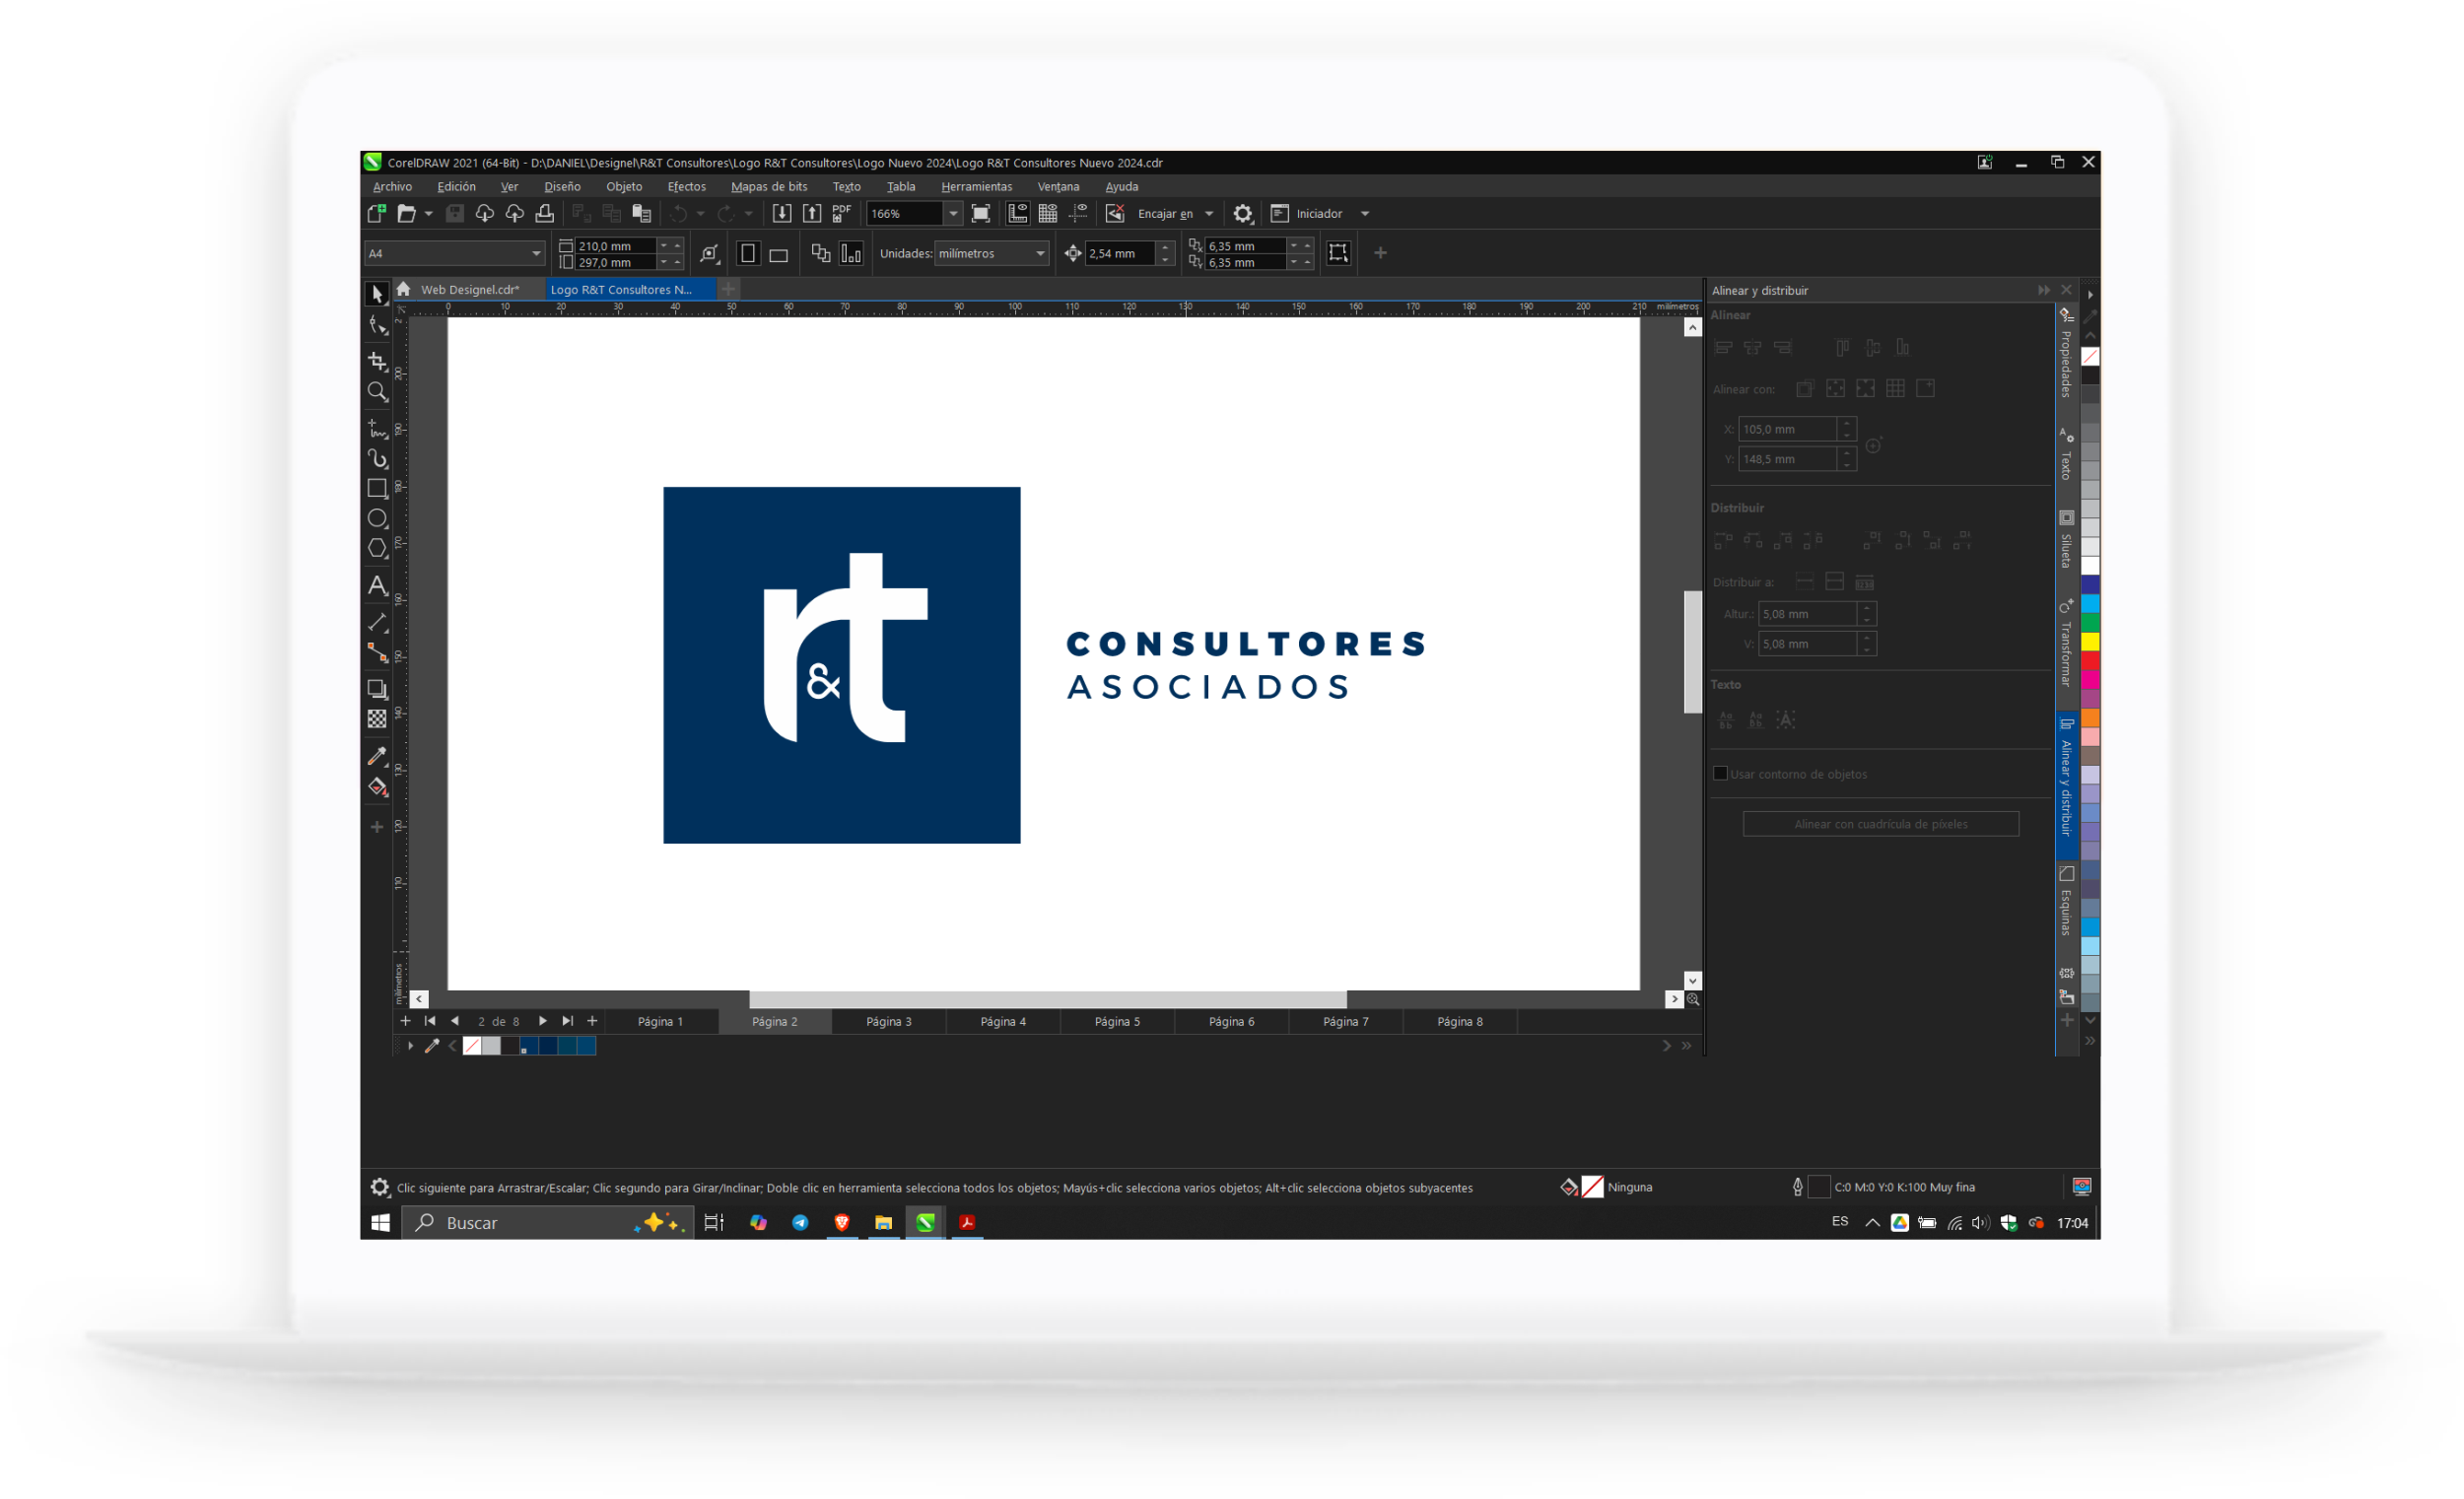Select the Rectangle tool
The width and height of the screenshot is (2464, 1499).
(x=377, y=488)
